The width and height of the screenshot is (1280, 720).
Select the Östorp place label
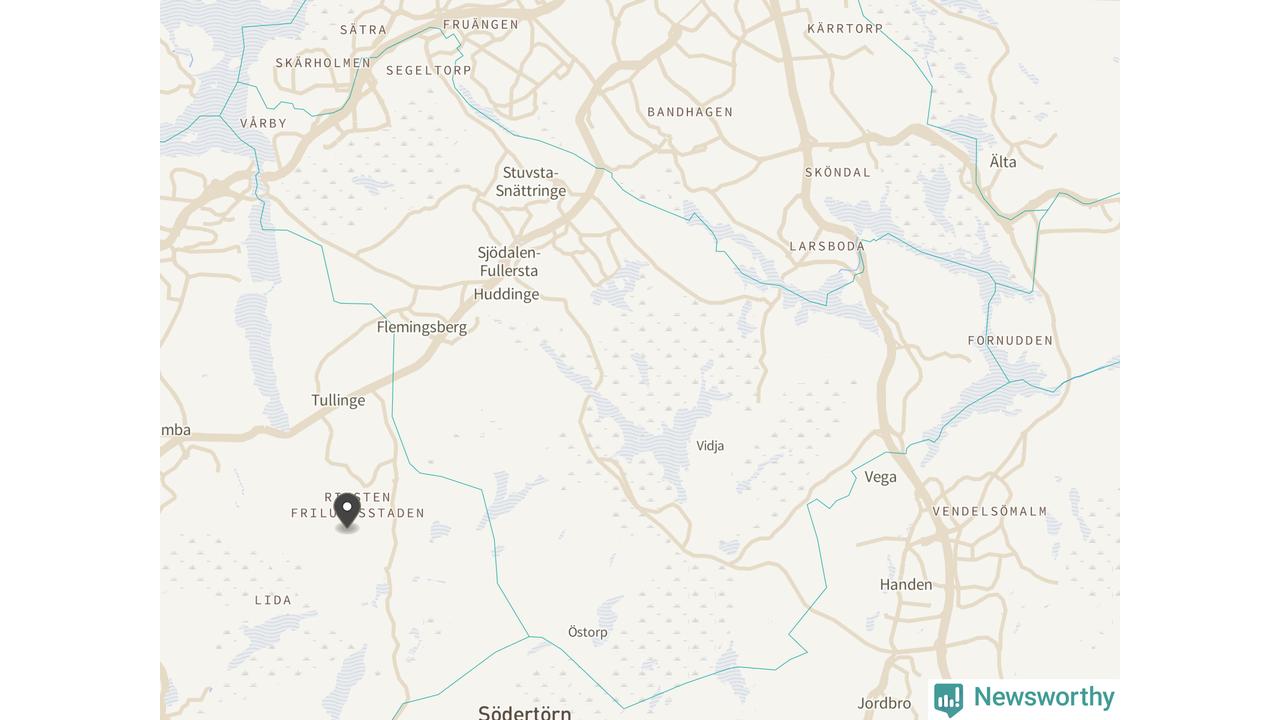point(588,632)
